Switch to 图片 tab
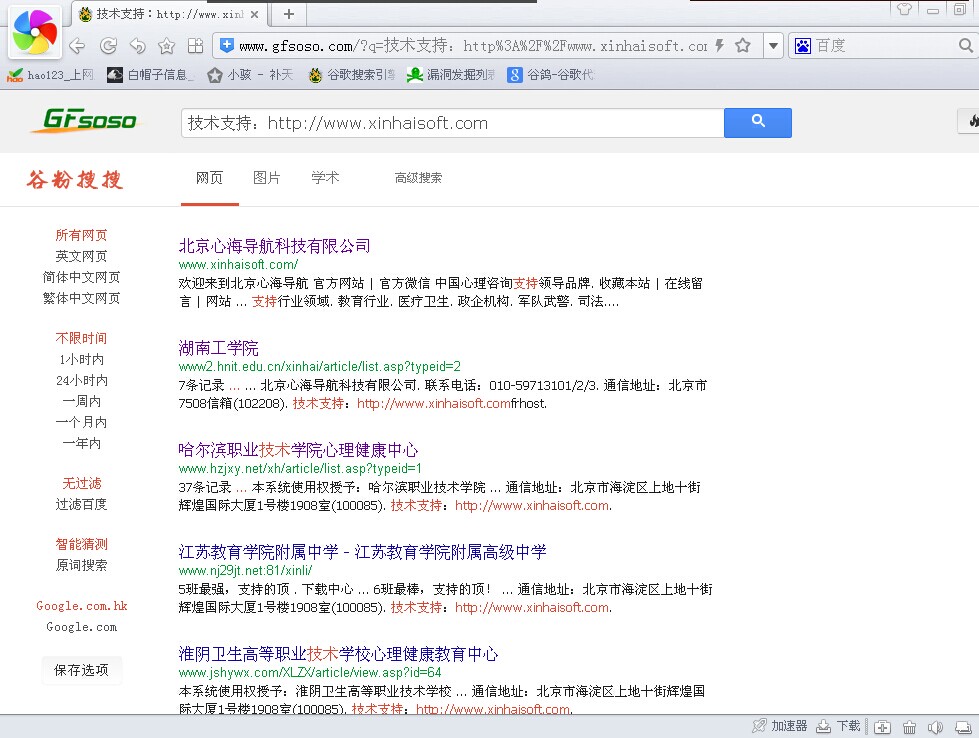This screenshot has height=738, width=979. click(267, 178)
